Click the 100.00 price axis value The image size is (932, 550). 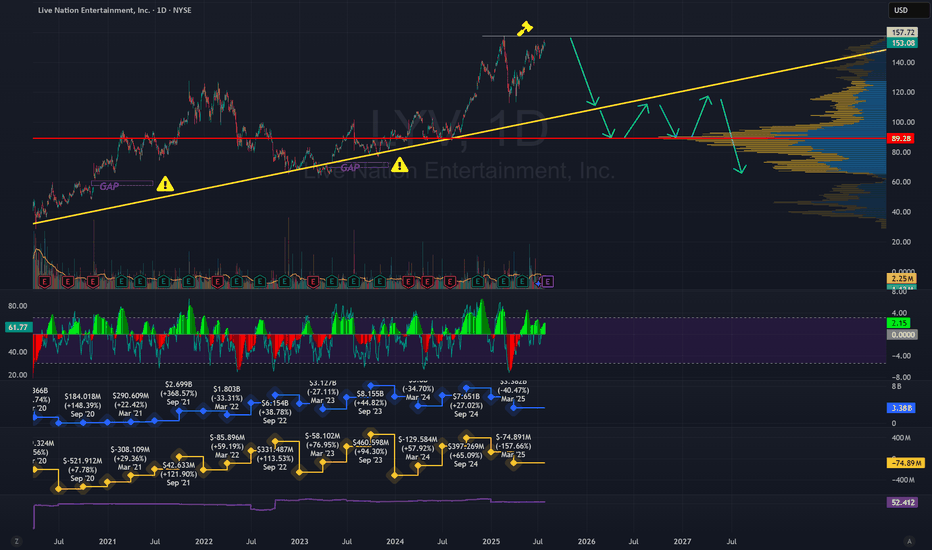coord(903,122)
